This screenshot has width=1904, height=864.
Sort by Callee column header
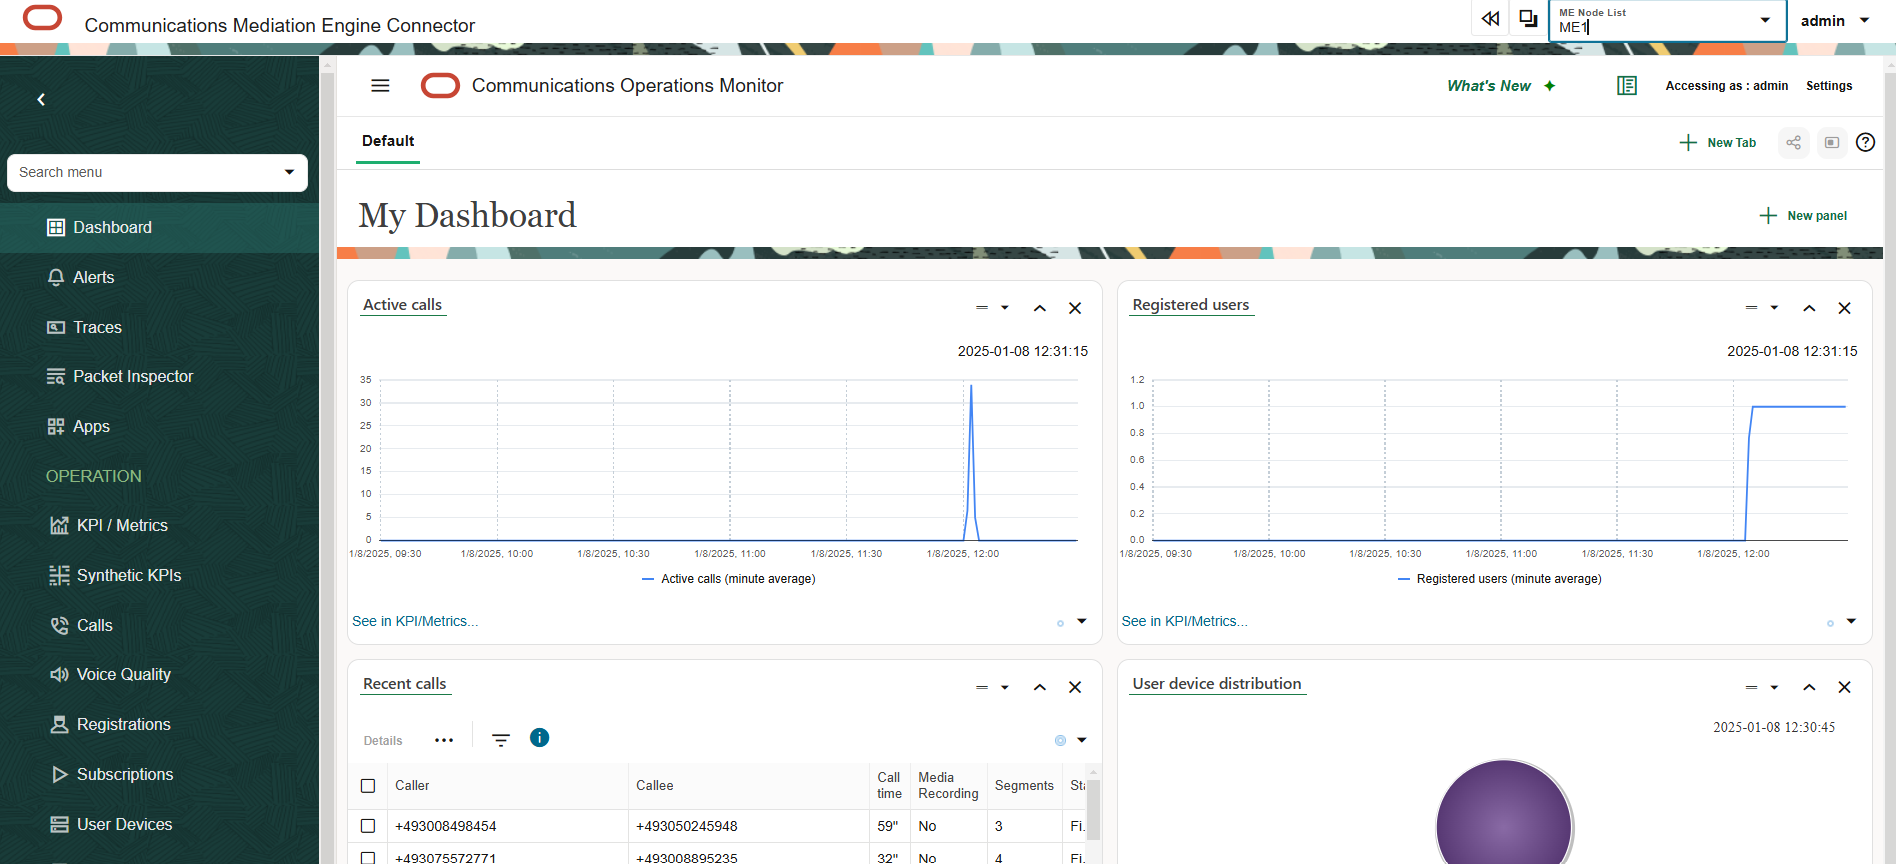tap(655, 786)
